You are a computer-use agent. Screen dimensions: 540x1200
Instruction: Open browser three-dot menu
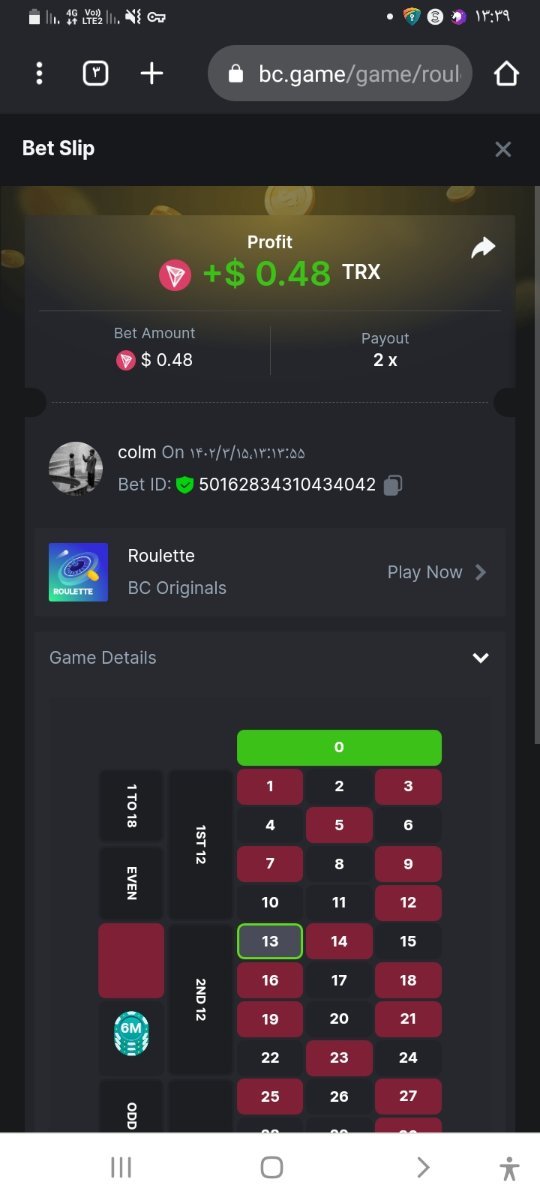point(39,73)
